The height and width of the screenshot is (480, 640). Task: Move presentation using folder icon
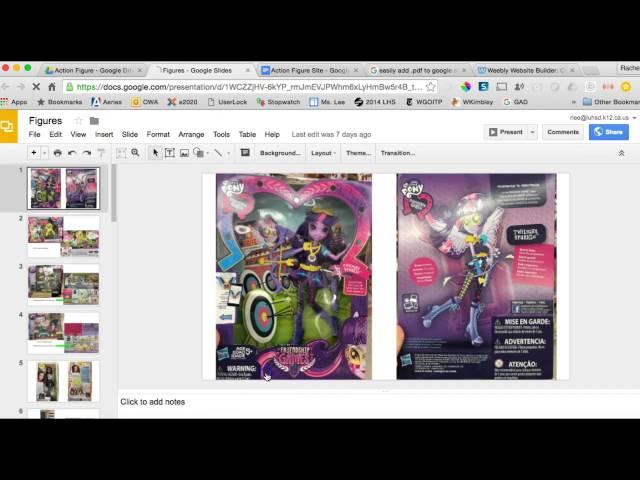point(94,121)
